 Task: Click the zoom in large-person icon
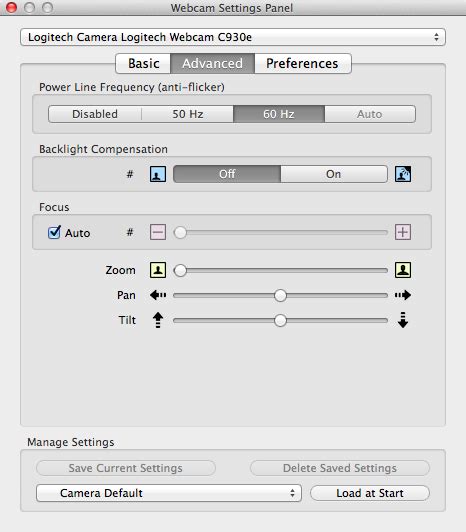click(403, 270)
